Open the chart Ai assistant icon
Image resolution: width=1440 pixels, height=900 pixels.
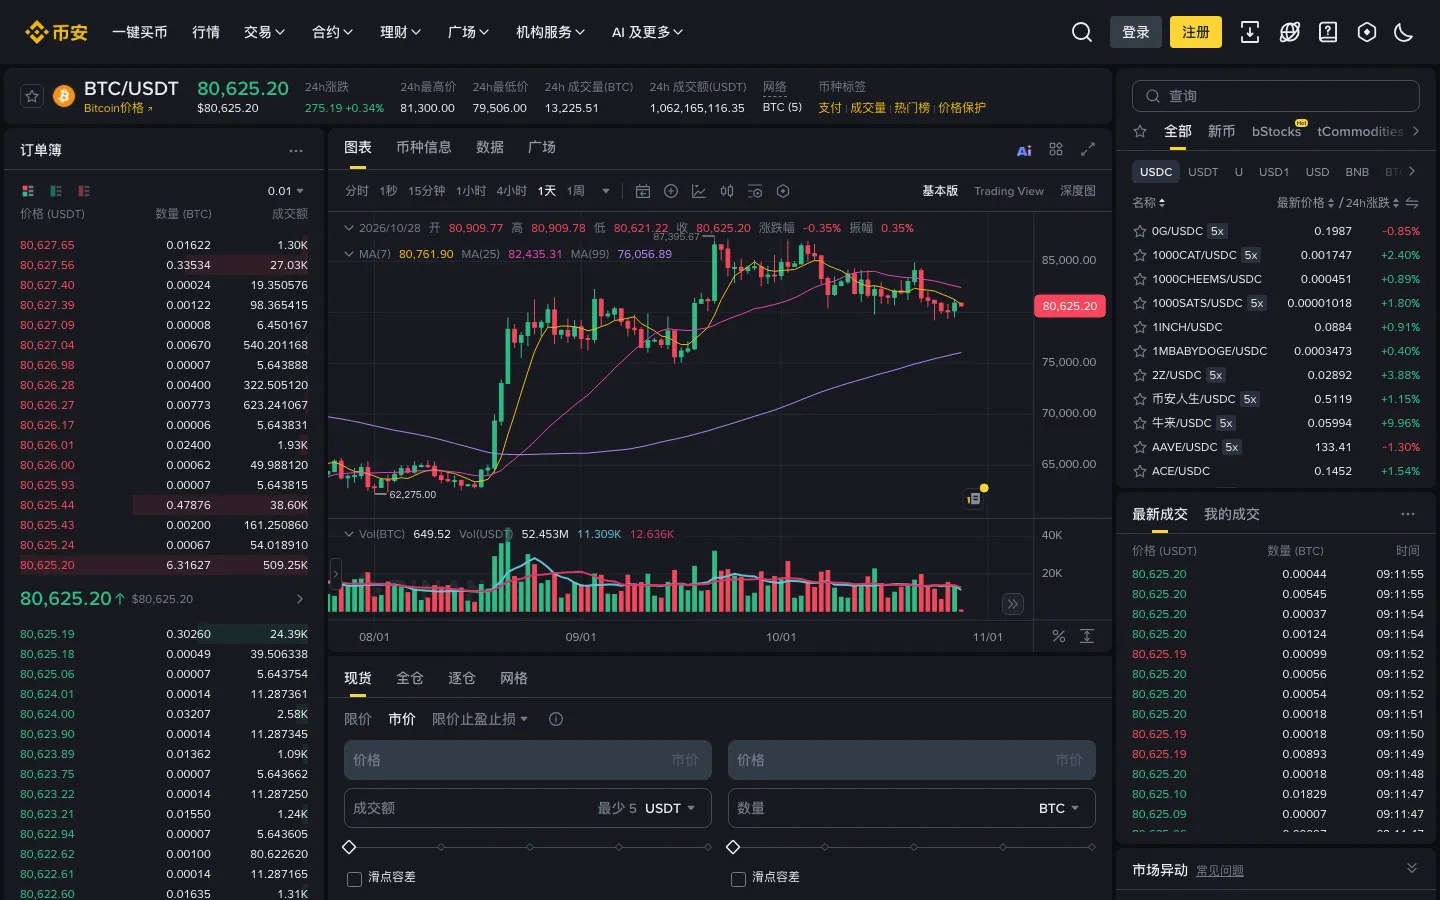(1024, 150)
